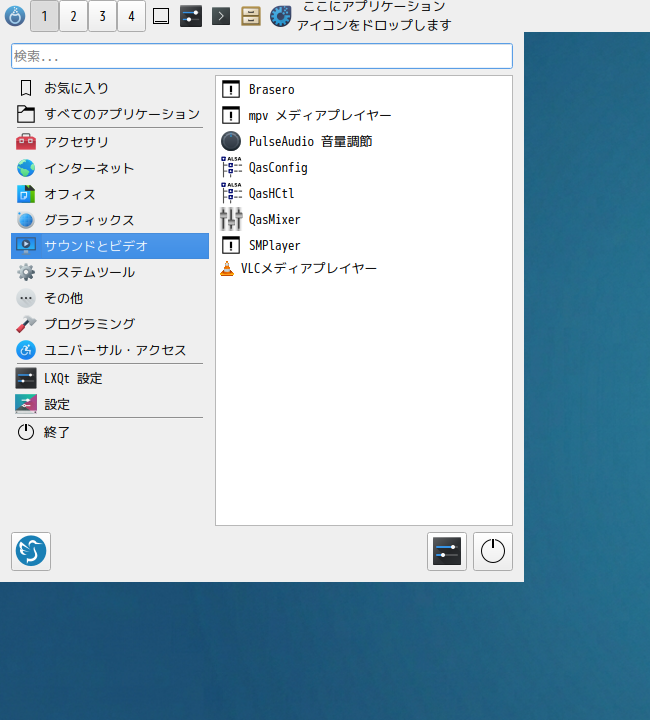The image size is (650, 720).
Task: Switch to desktop 3
Action: point(102,16)
